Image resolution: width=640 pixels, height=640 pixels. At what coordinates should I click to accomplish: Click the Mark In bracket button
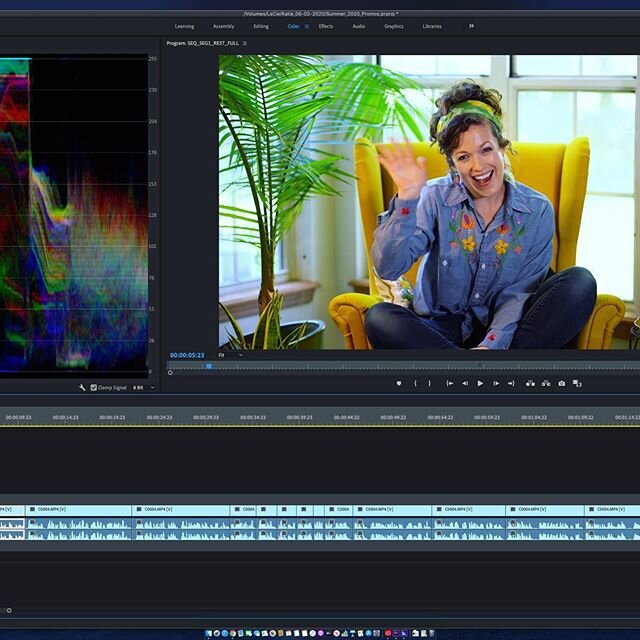coord(415,383)
